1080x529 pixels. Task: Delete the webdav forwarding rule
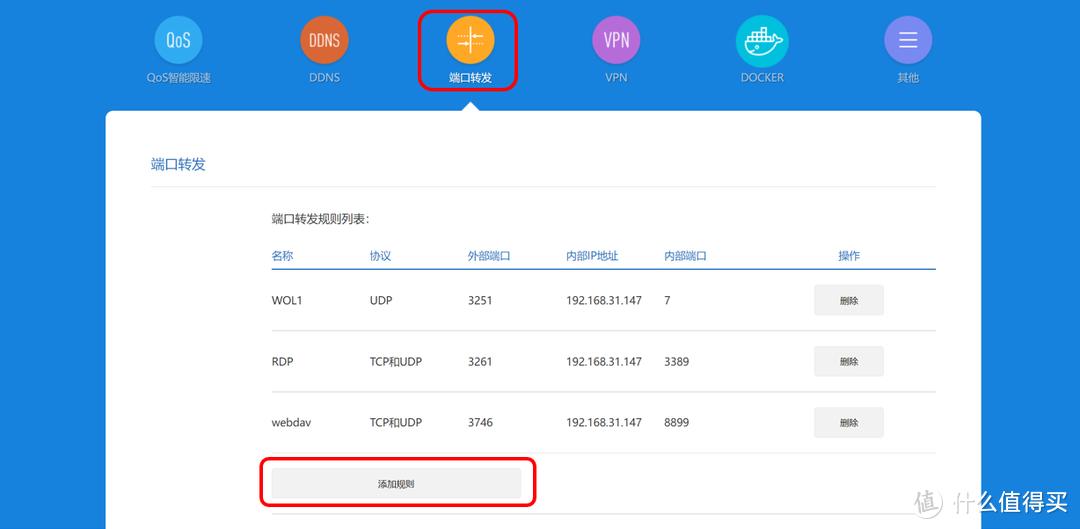pyautogui.click(x=849, y=422)
